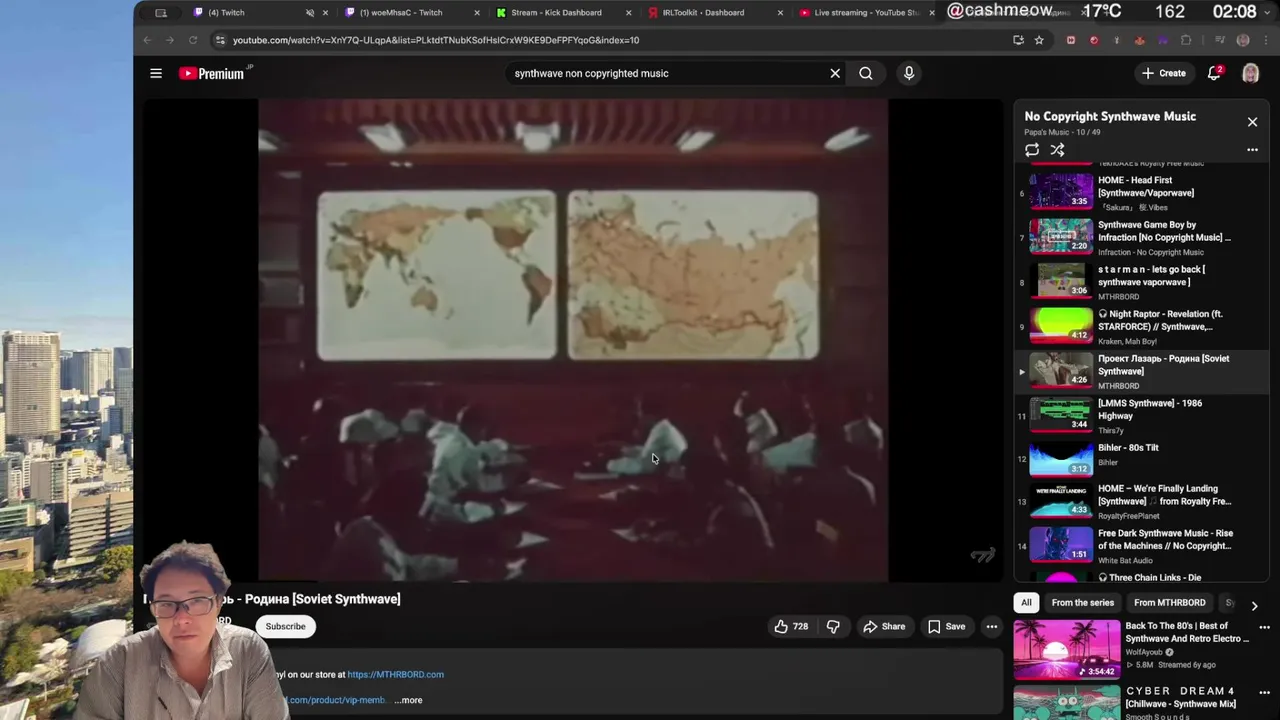
Task: Select From the series chip
Action: 1082,603
